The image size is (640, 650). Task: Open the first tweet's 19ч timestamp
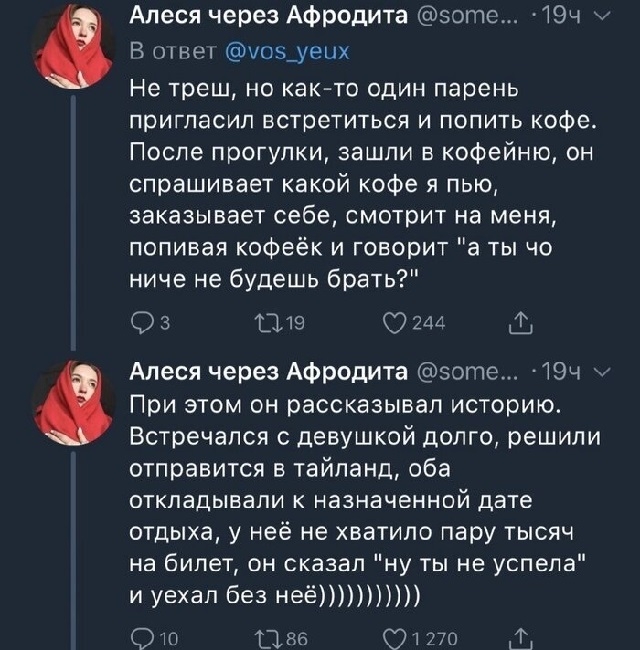[560, 17]
